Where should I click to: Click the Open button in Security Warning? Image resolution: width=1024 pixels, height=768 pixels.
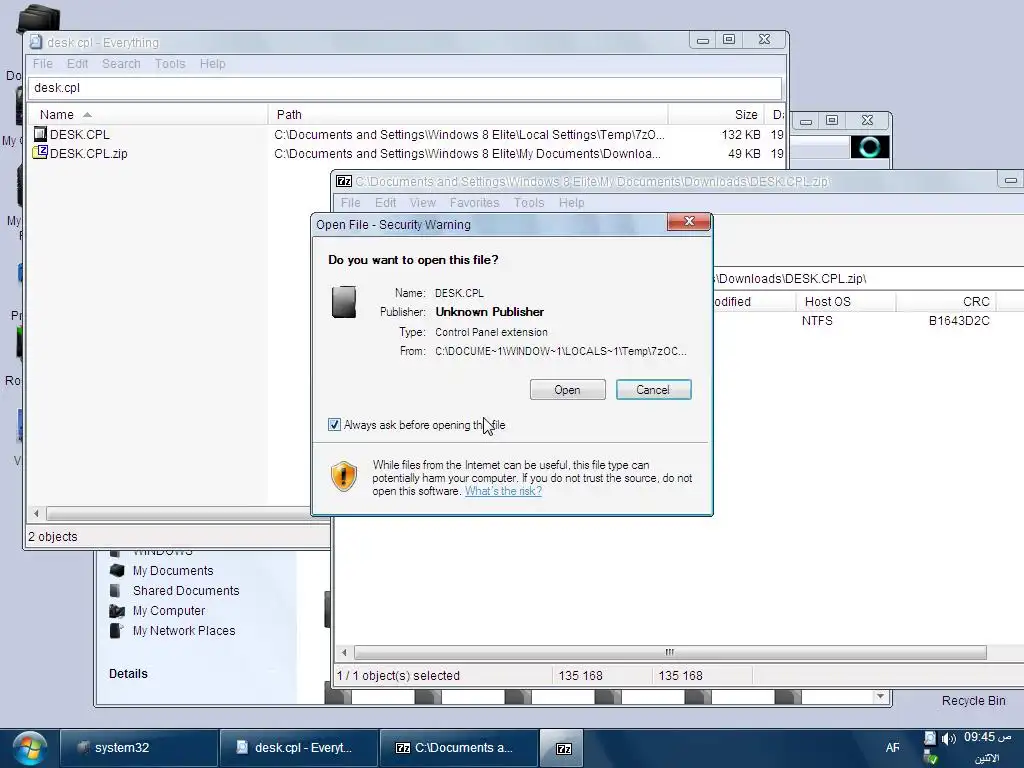click(x=568, y=390)
